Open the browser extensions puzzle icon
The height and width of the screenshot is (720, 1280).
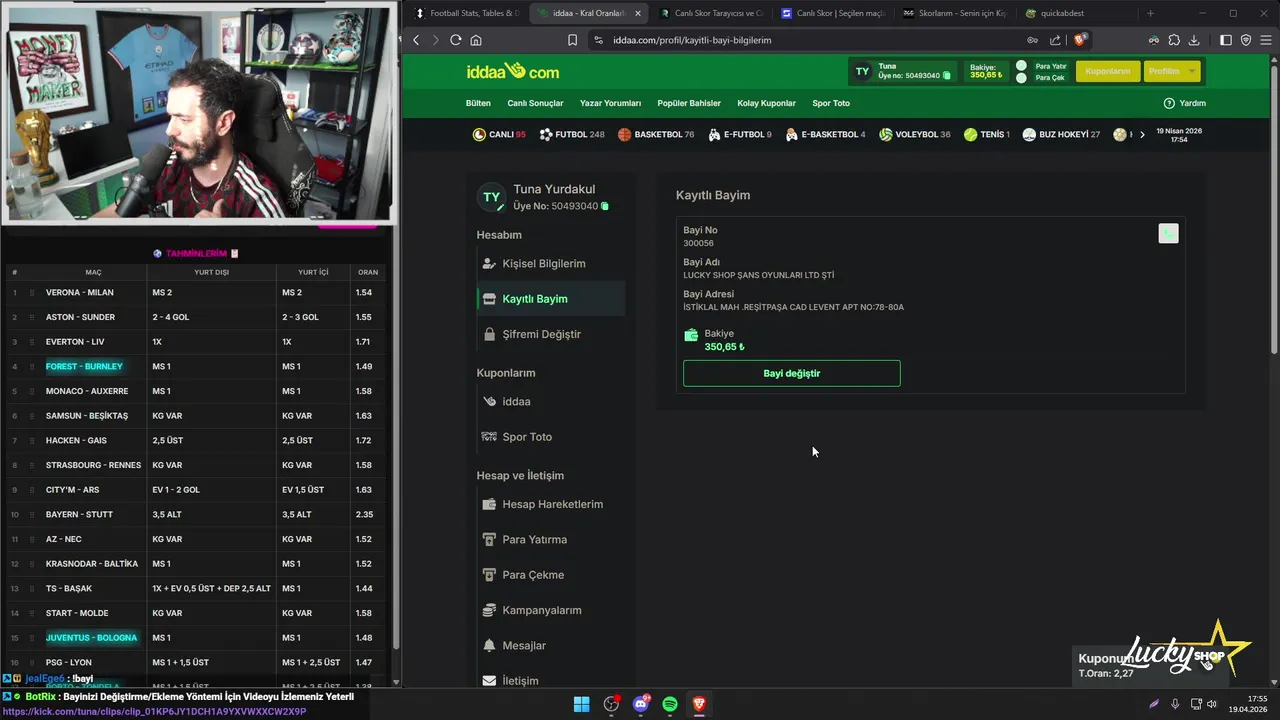click(1174, 40)
